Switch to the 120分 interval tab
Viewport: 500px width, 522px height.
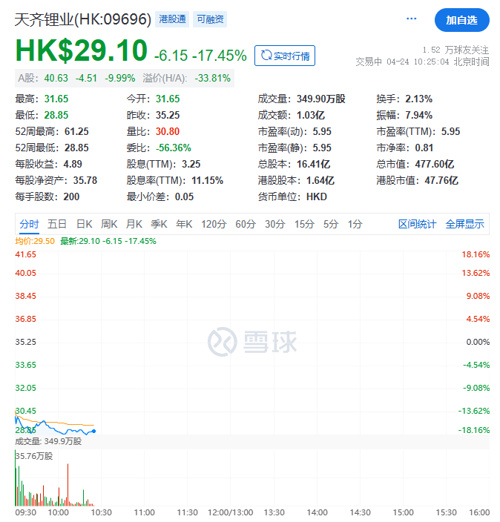214,224
